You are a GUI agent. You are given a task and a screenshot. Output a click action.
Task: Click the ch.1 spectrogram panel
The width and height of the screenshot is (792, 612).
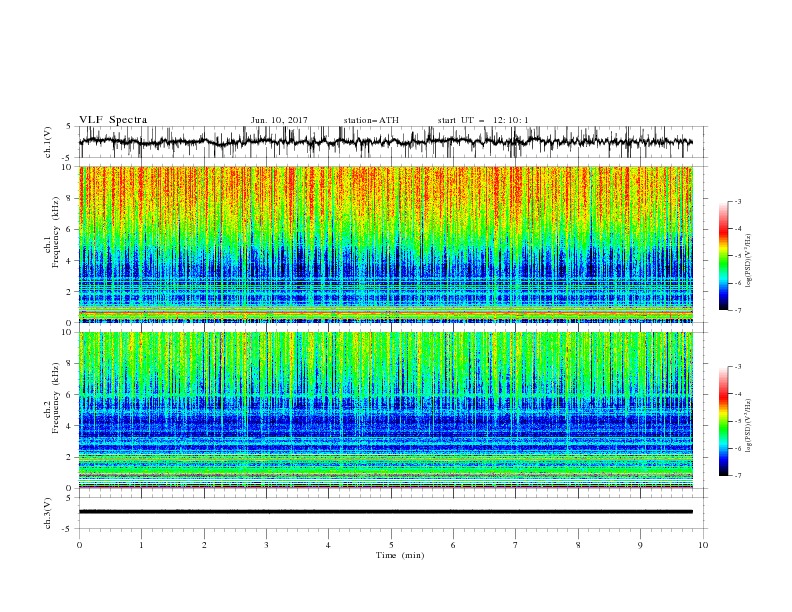(385, 244)
